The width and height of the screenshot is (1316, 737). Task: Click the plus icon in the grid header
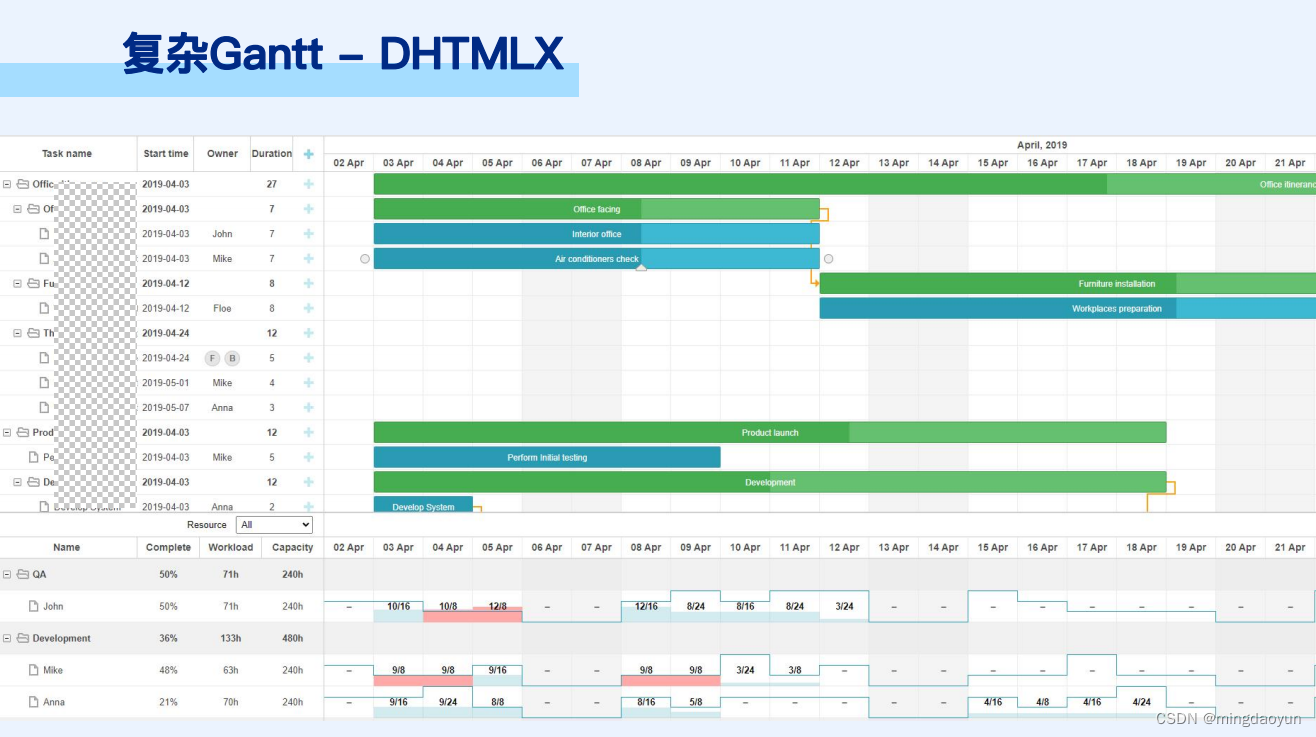click(x=308, y=154)
